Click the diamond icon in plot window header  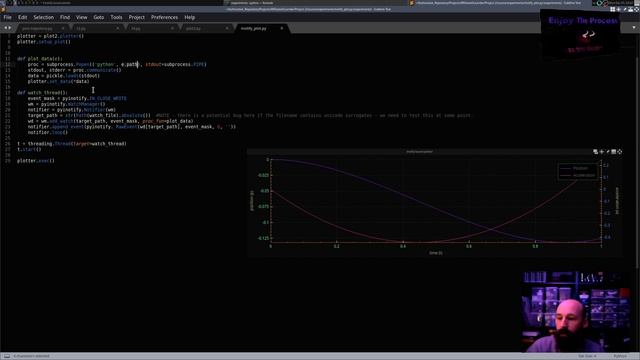click(620, 151)
